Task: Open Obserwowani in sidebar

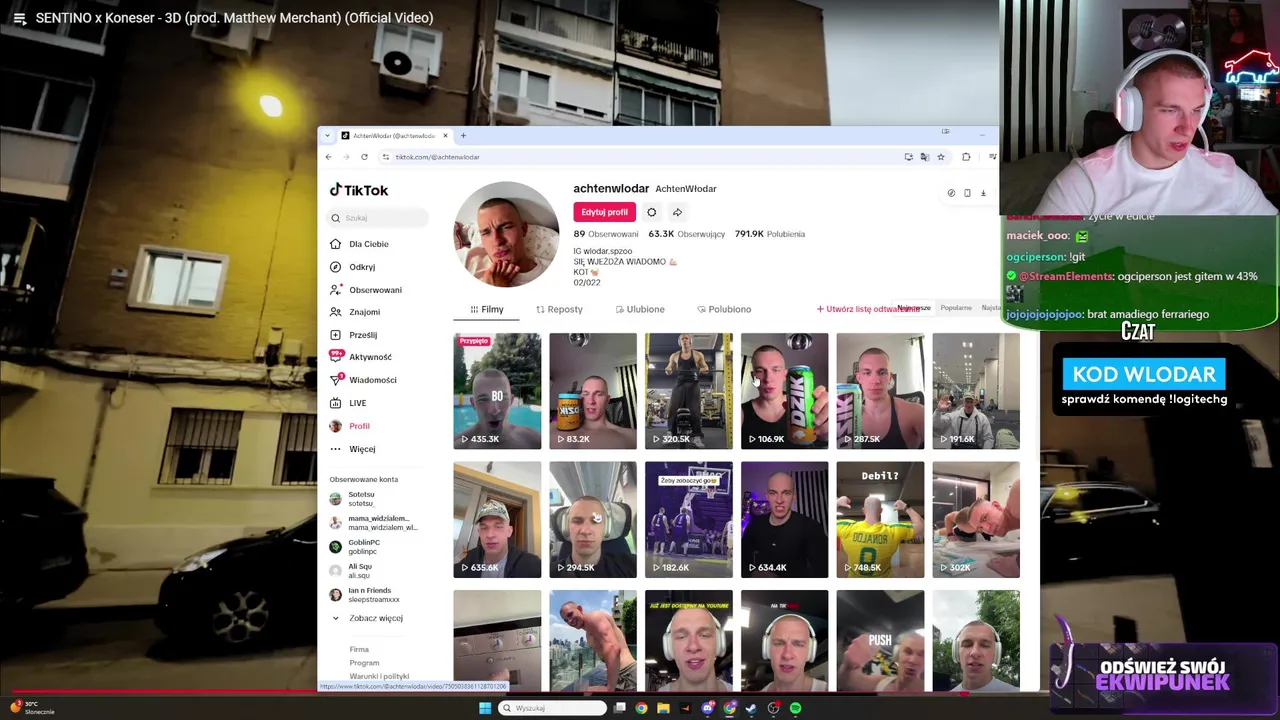Action: point(366,290)
